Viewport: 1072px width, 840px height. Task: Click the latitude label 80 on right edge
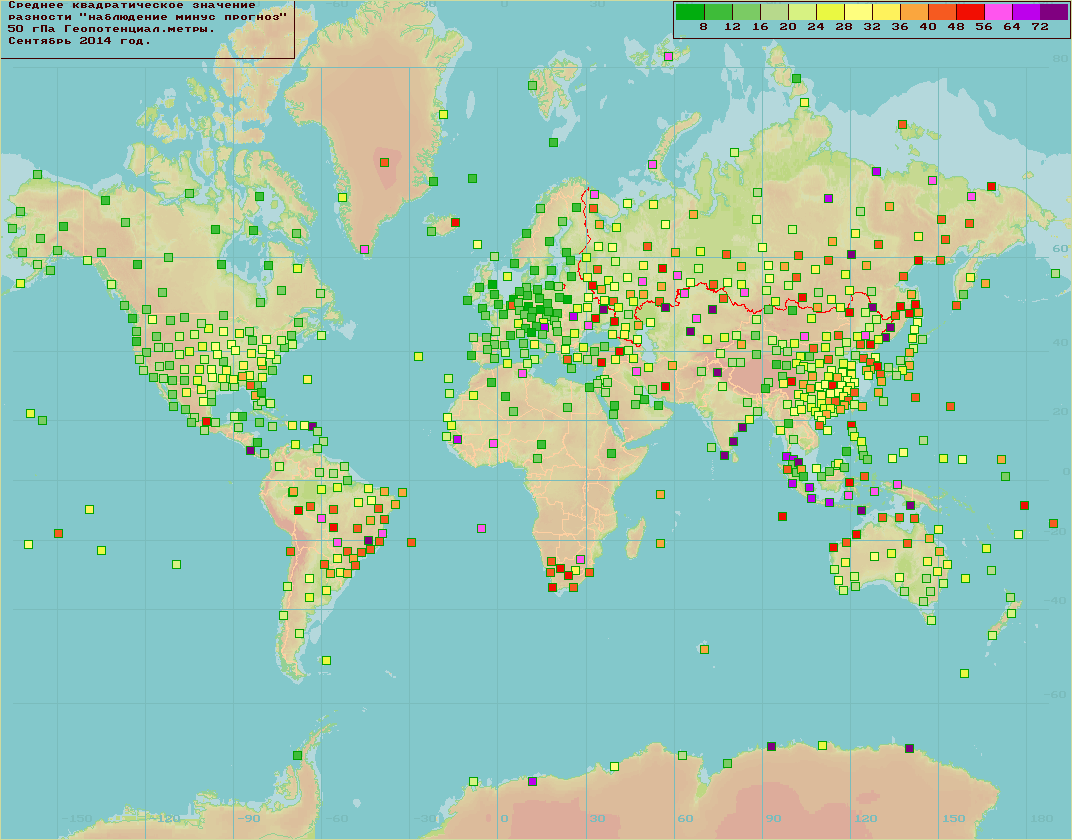click(x=1059, y=59)
